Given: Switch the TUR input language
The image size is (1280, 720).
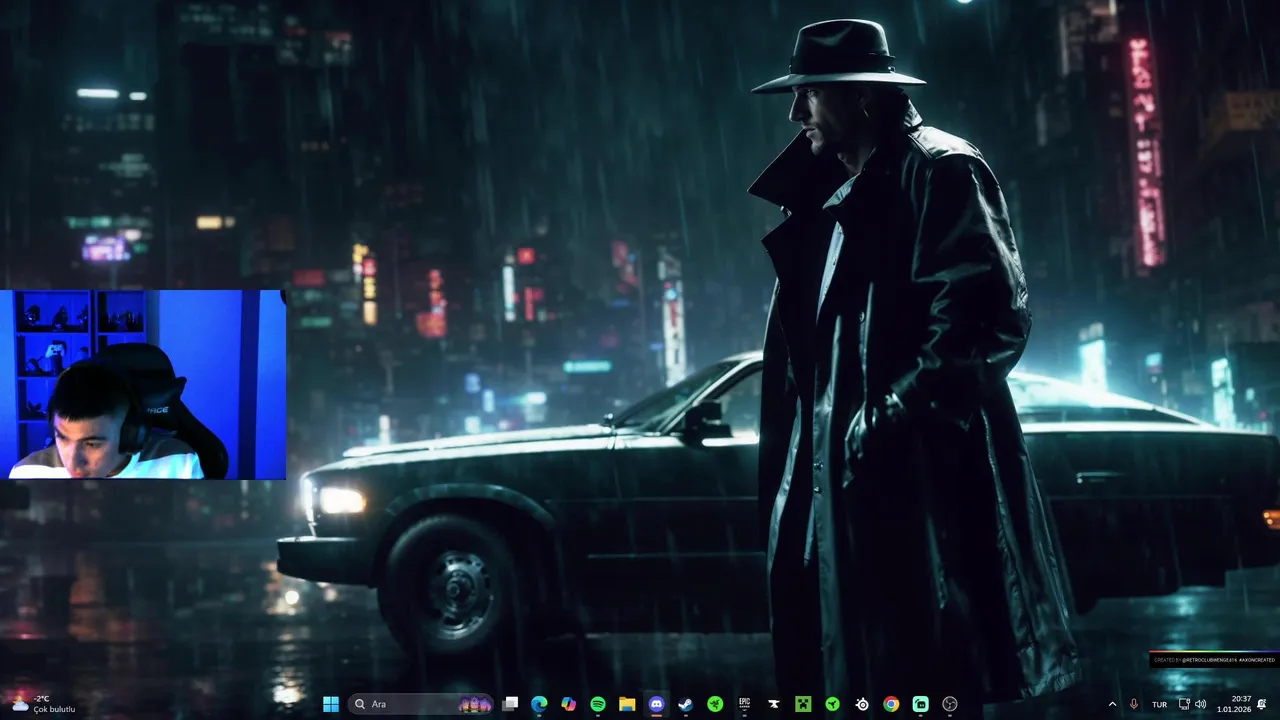Looking at the screenshot, I should pos(1159,704).
